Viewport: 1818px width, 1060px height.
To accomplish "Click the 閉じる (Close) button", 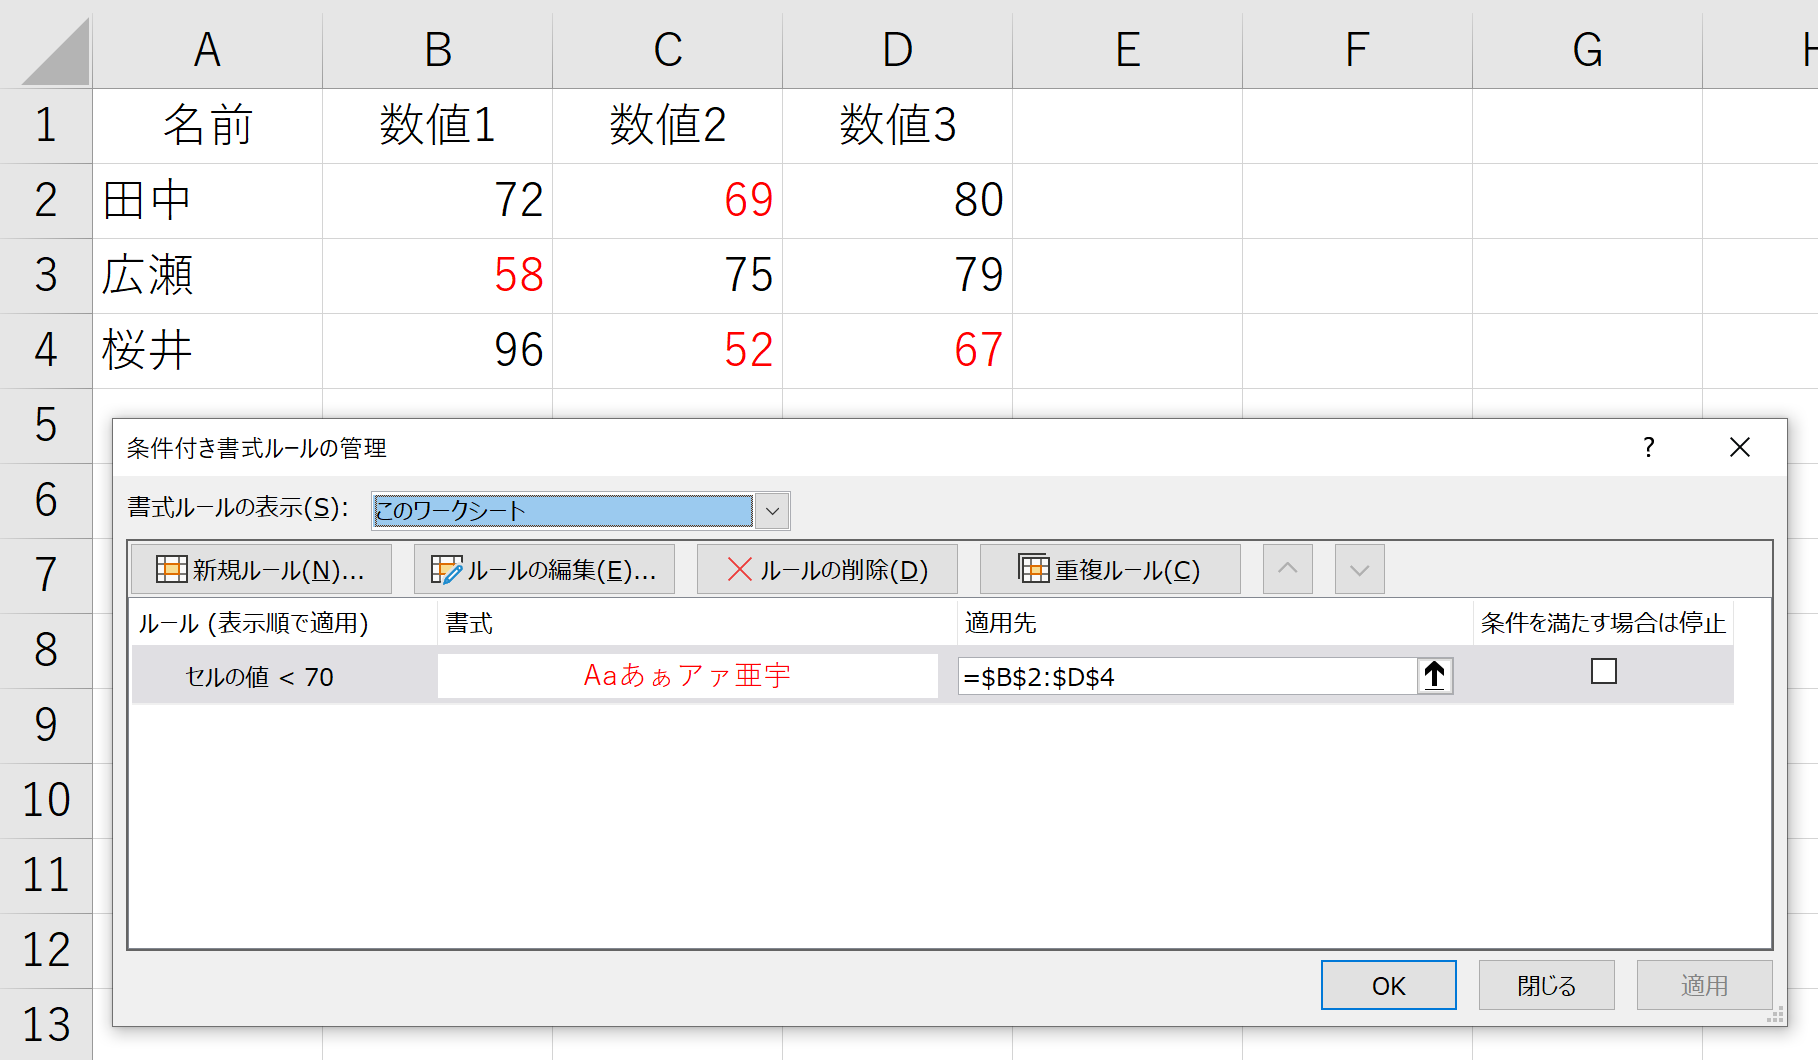I will [x=1547, y=985].
